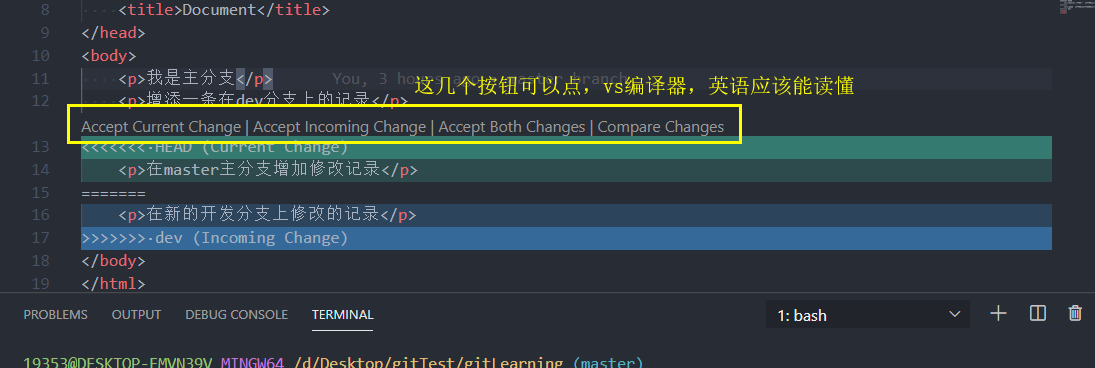
Task: Split the terminal with the split icon
Action: [x=1038, y=314]
